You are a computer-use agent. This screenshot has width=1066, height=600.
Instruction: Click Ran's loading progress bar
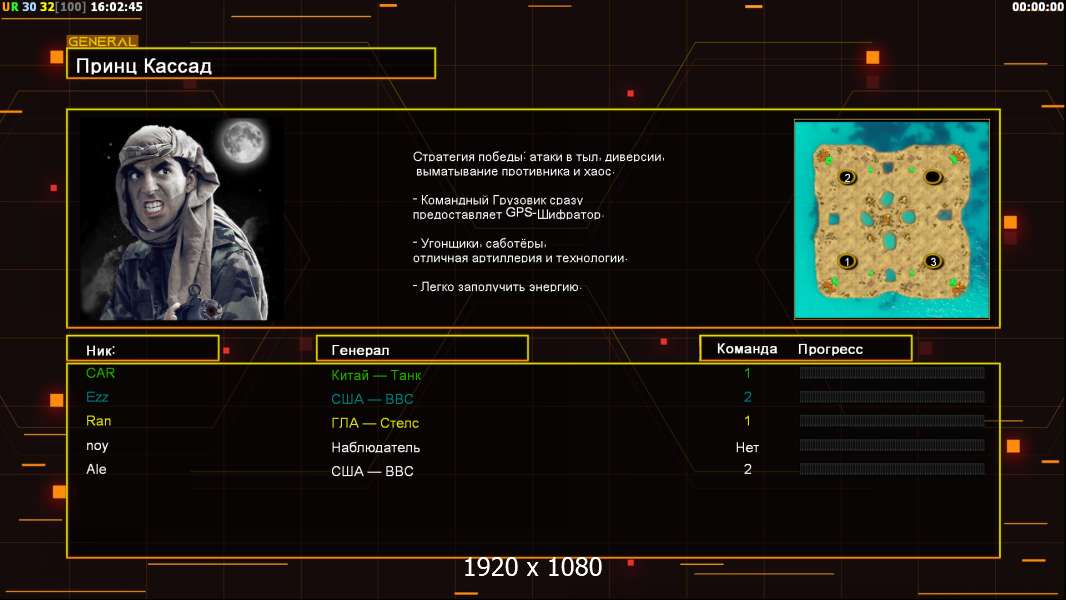[892, 421]
